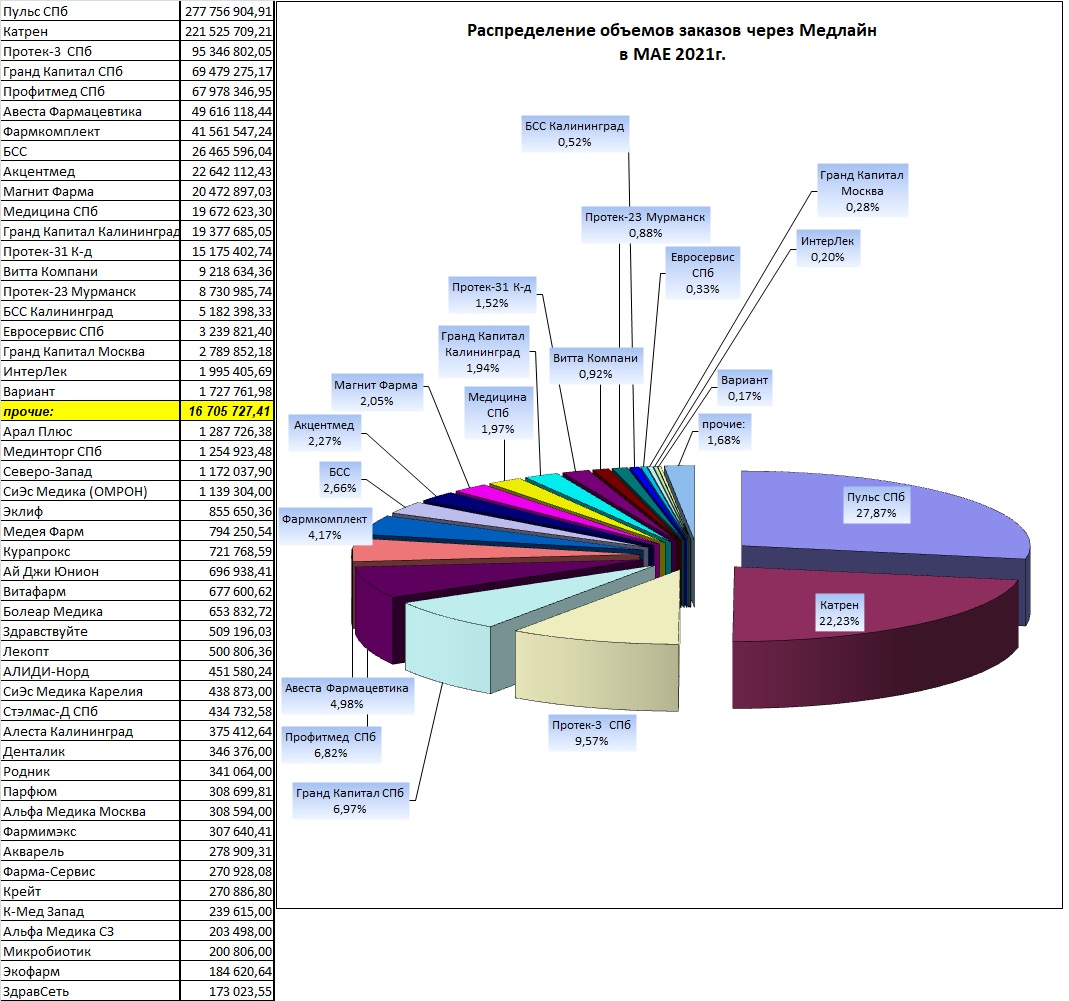Select the БСС 2,66% data label

point(340,479)
